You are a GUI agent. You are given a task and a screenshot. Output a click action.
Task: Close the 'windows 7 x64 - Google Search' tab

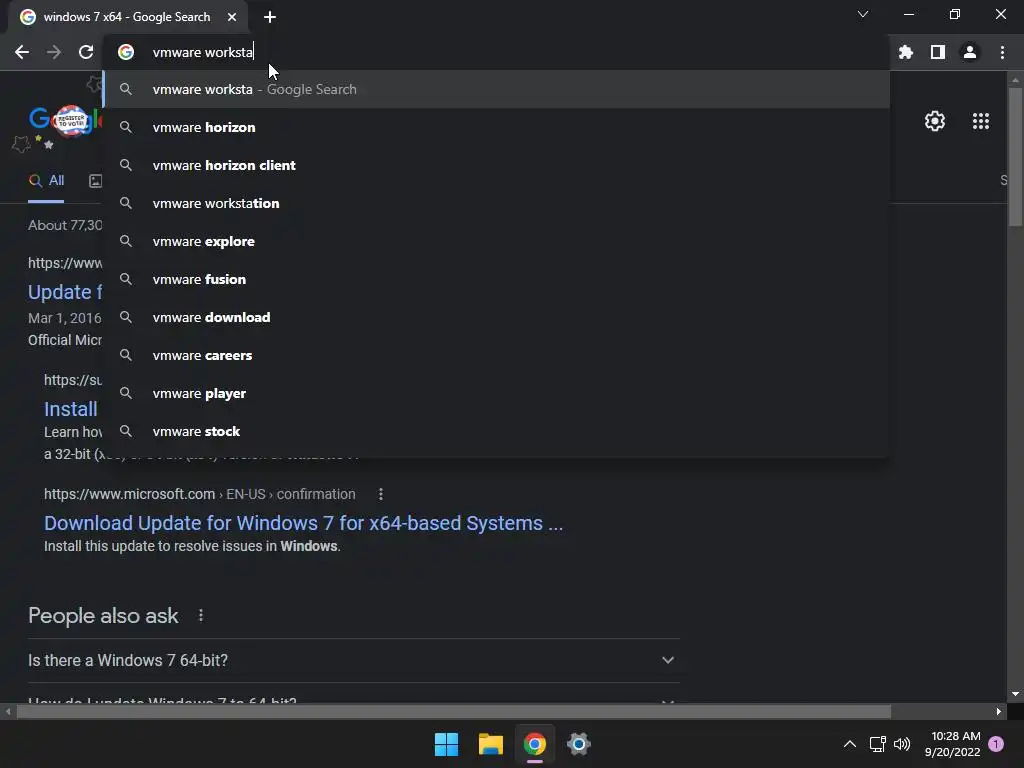coord(232,17)
